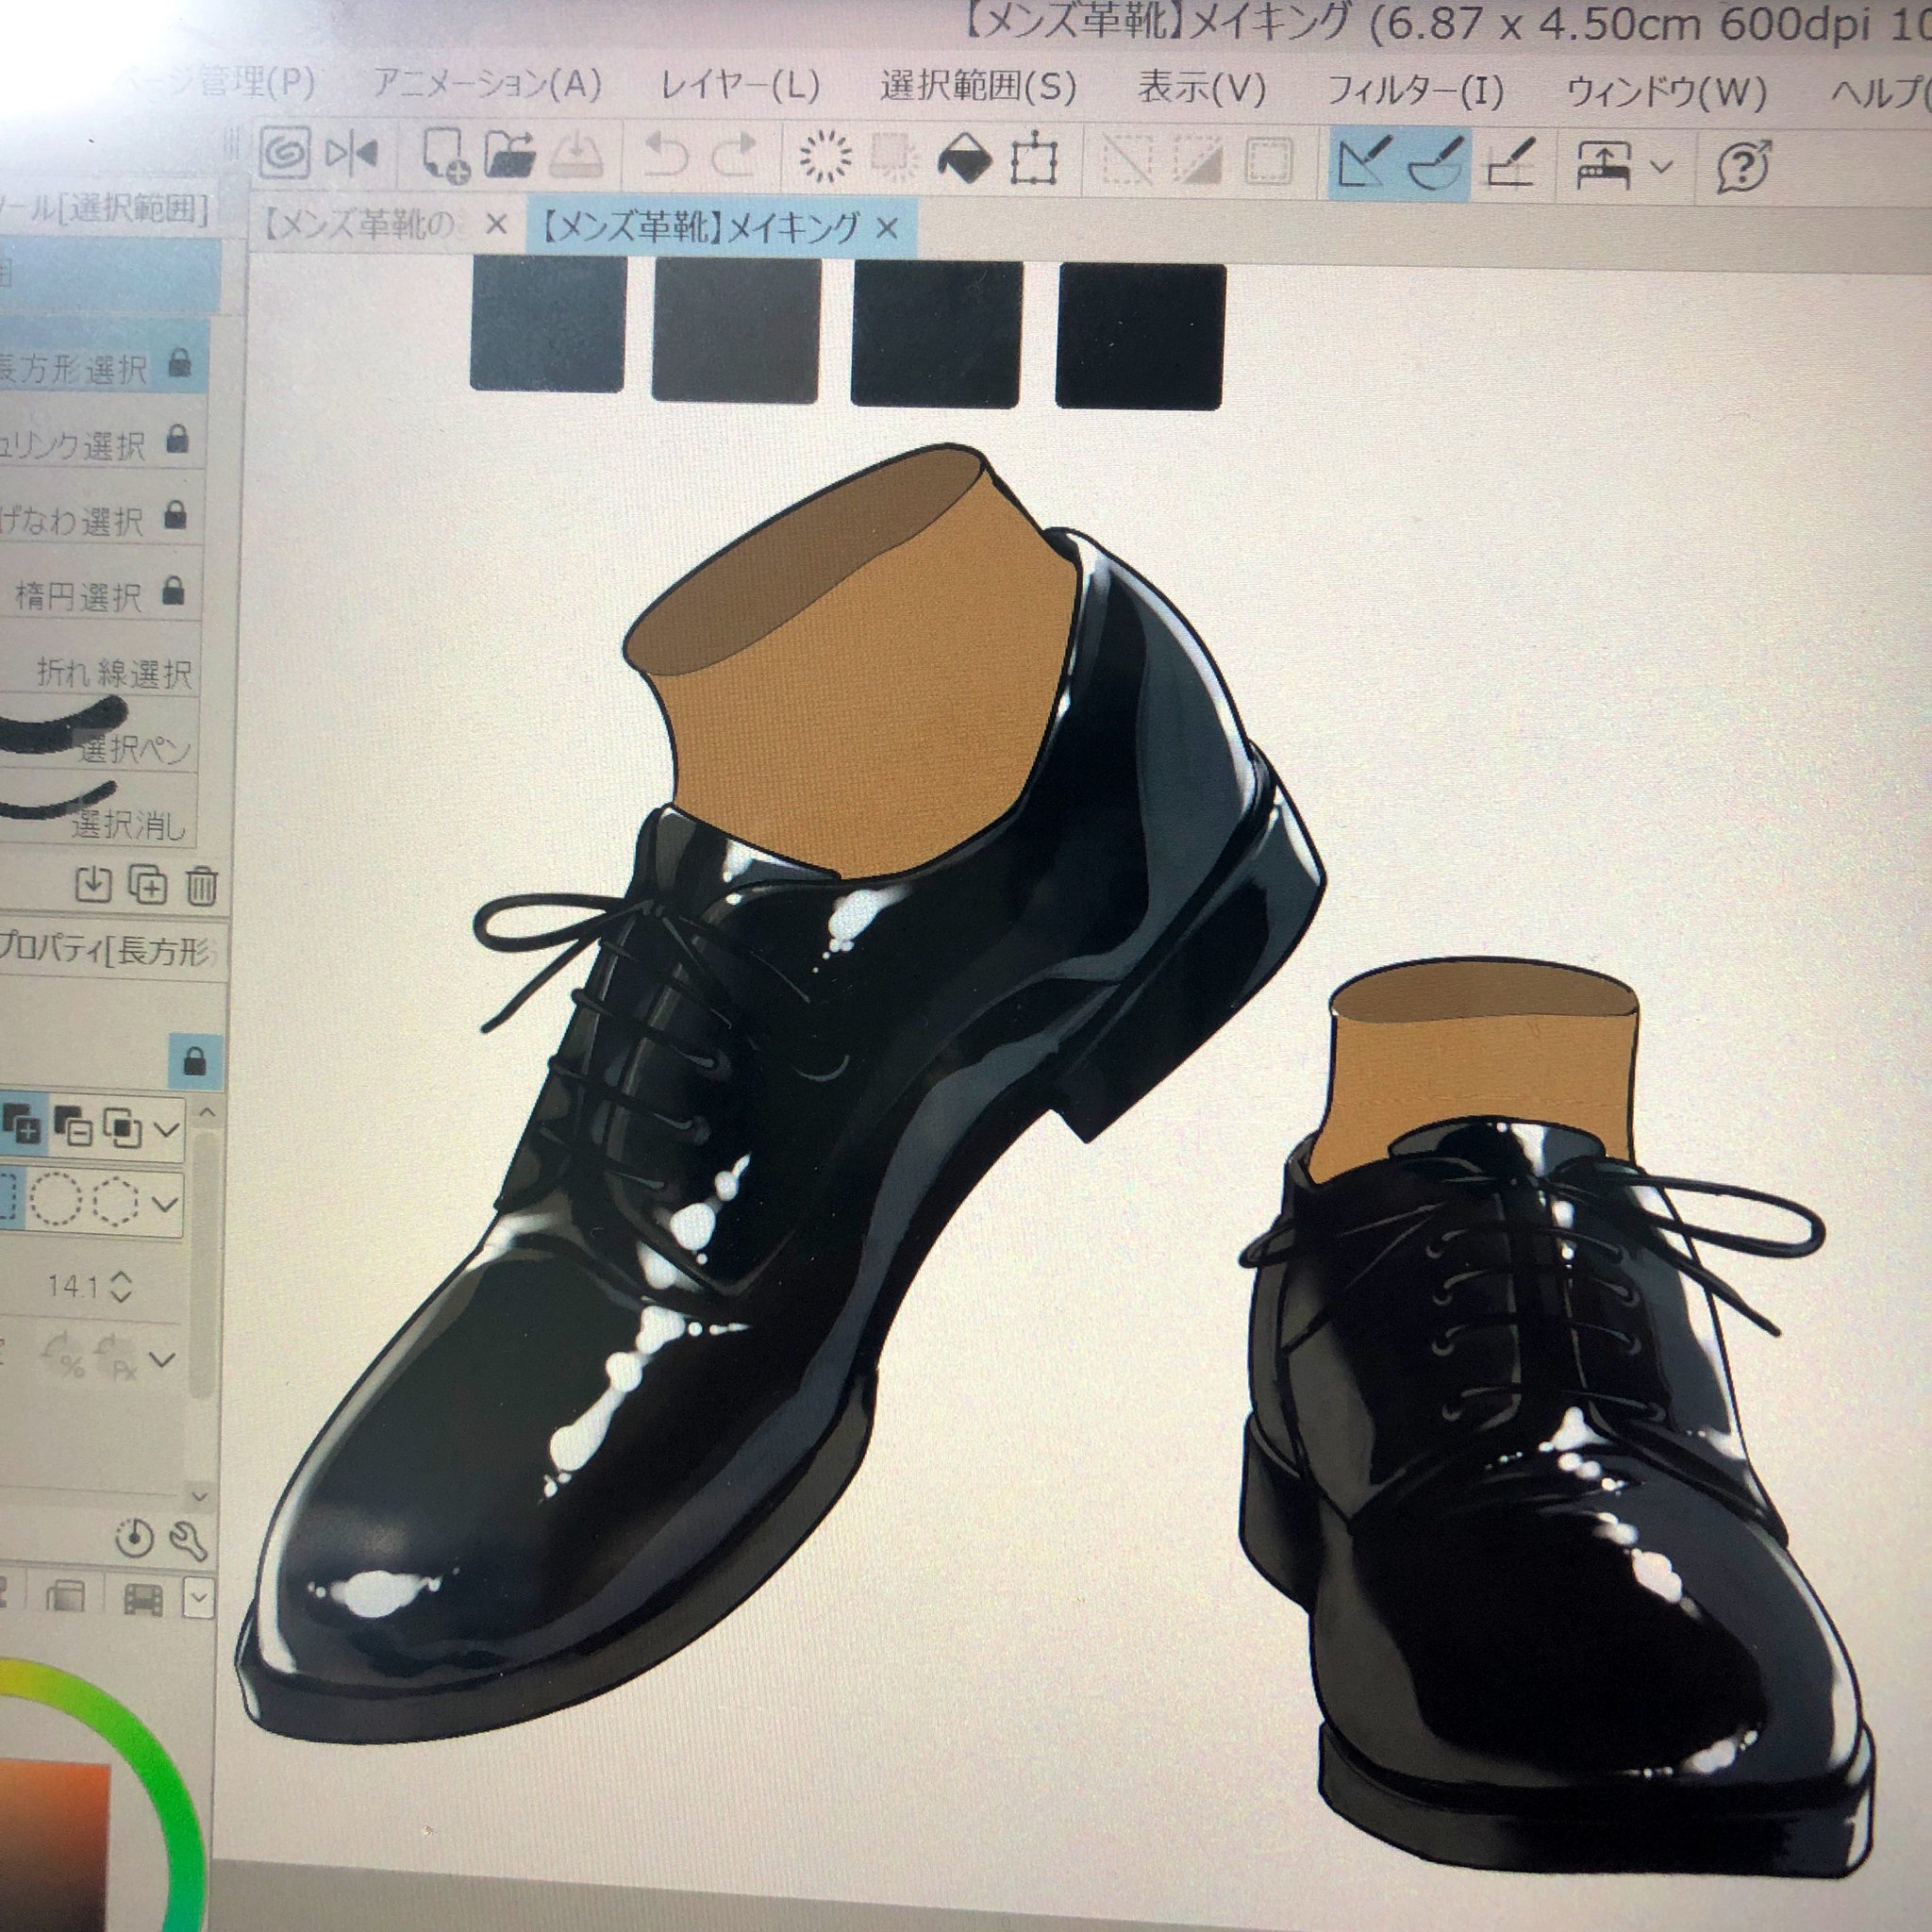Click the Fill bucket icon in toolbar

965,160
